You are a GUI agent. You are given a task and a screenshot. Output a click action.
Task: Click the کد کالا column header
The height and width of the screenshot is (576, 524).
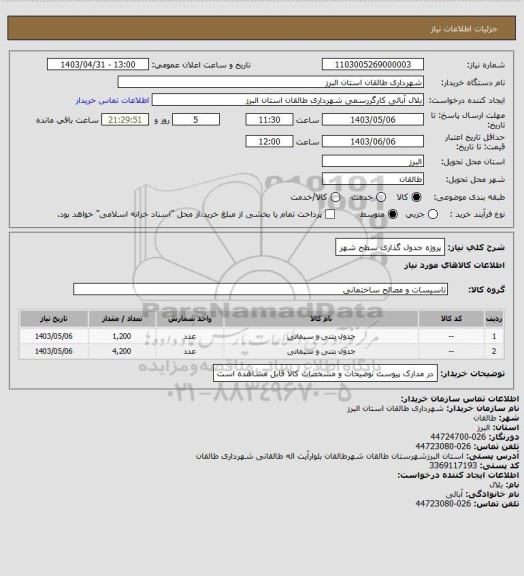[451, 319]
